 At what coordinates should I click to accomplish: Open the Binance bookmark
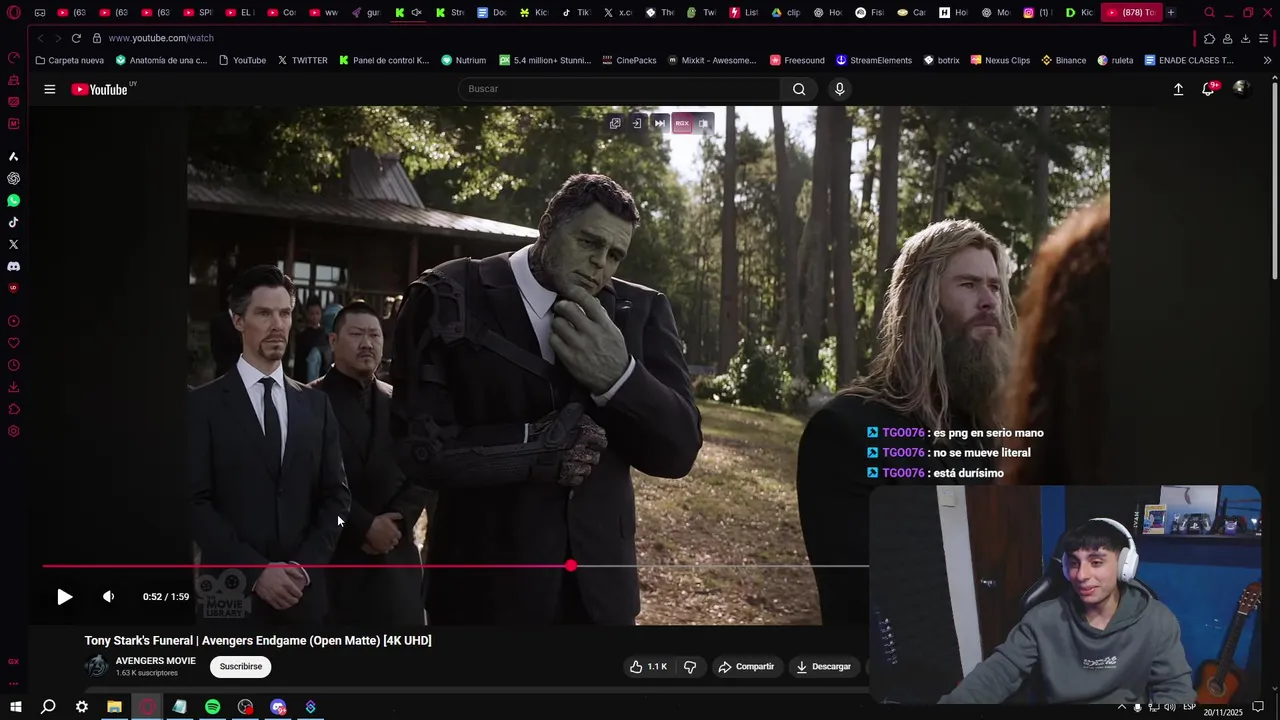(x=1063, y=60)
